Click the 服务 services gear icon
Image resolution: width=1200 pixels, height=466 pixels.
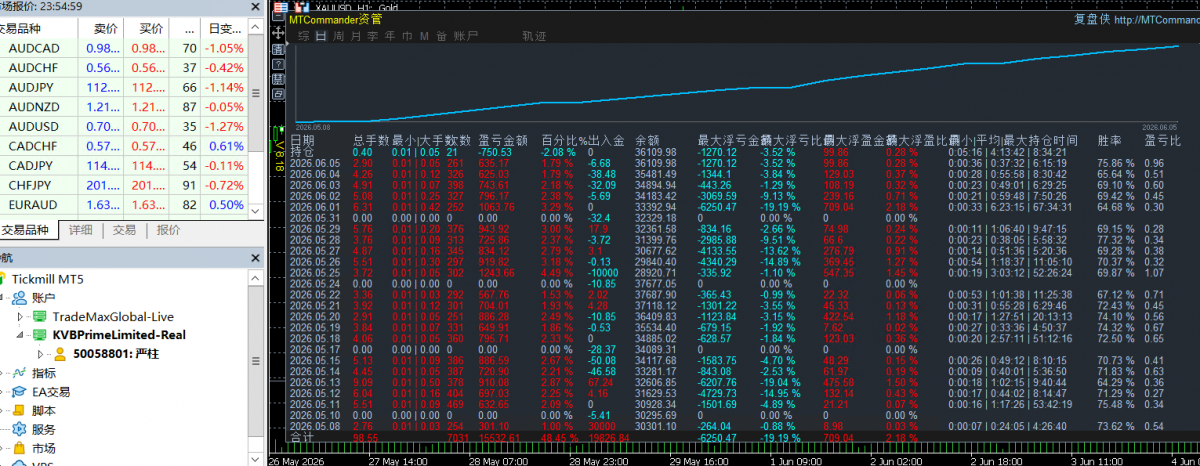pyautogui.click(x=19, y=430)
